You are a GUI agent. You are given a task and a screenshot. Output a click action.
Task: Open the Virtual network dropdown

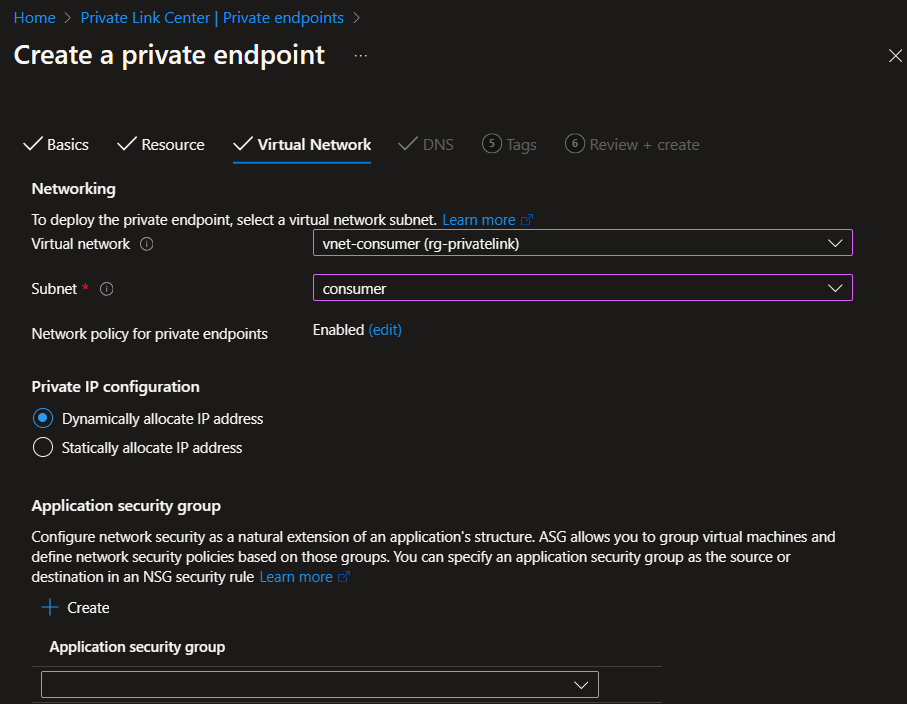pyautogui.click(x=582, y=243)
